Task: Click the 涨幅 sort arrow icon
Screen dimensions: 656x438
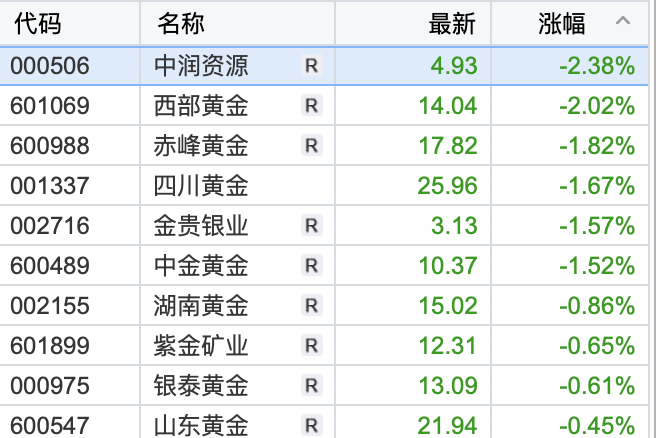Action: pos(623,20)
